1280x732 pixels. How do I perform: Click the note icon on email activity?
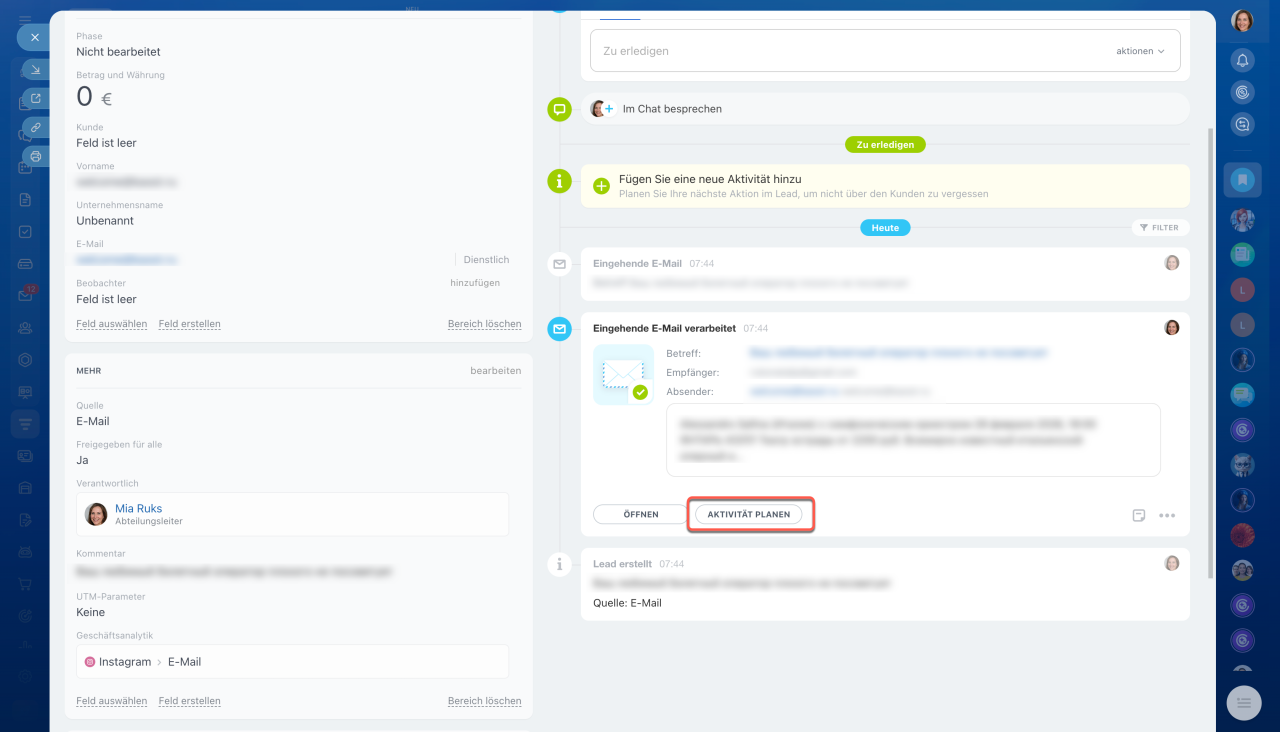[x=1139, y=515]
